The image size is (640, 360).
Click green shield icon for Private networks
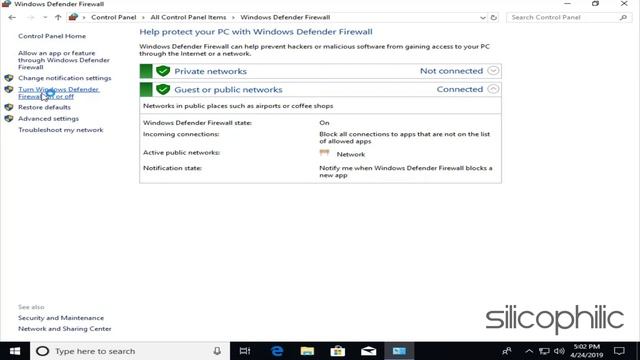pos(163,71)
